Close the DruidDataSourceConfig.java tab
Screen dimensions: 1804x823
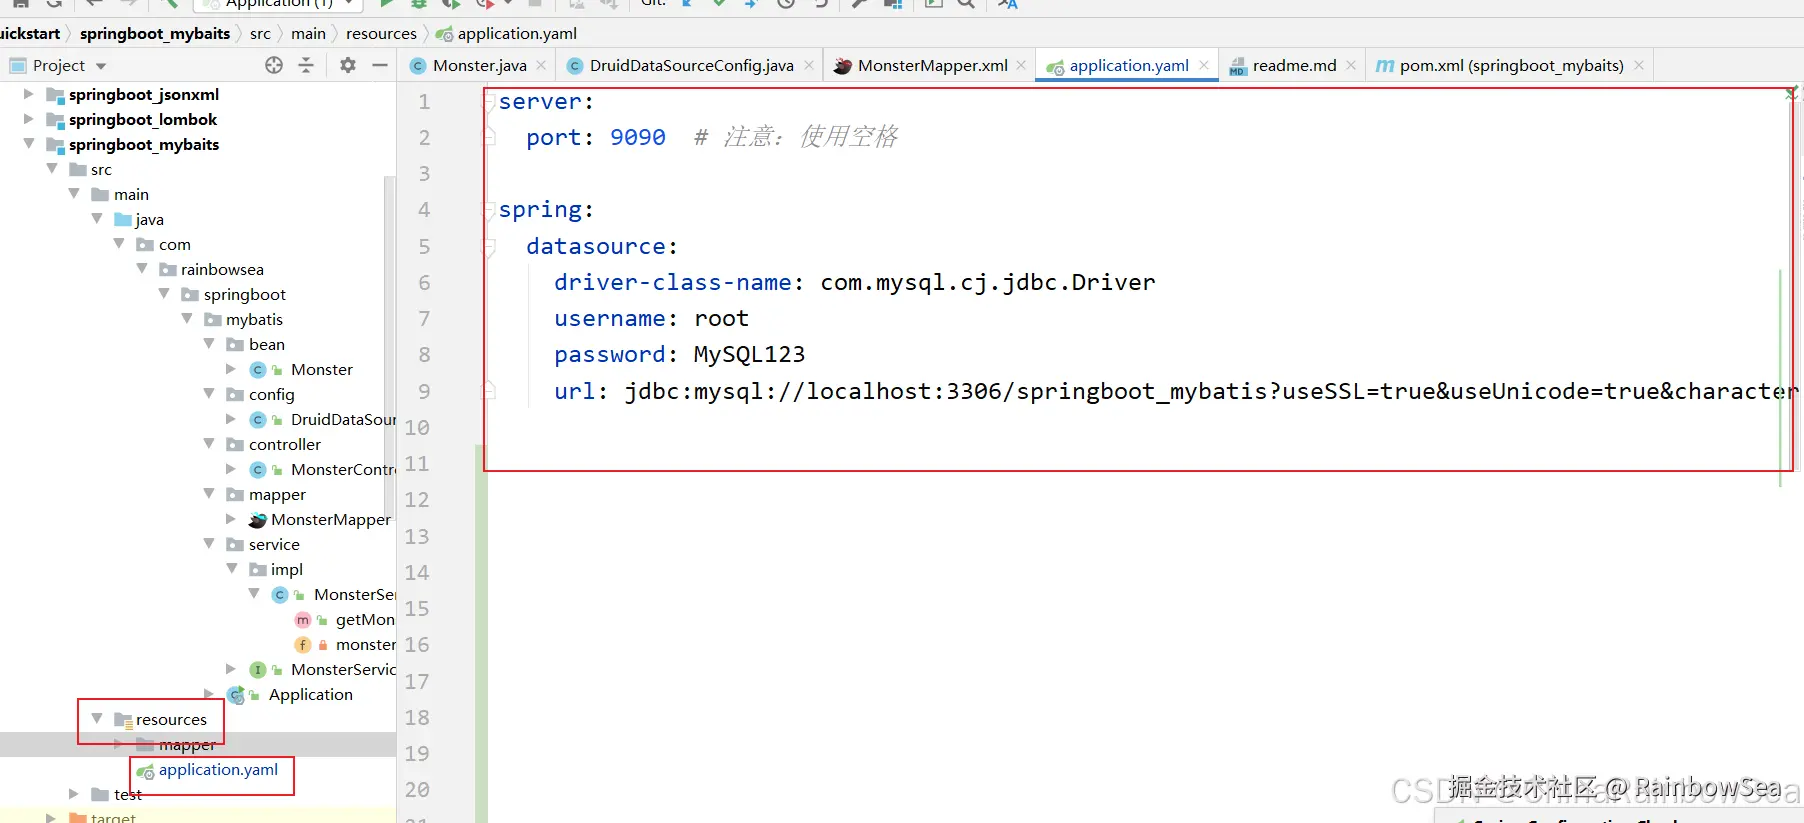coord(809,65)
